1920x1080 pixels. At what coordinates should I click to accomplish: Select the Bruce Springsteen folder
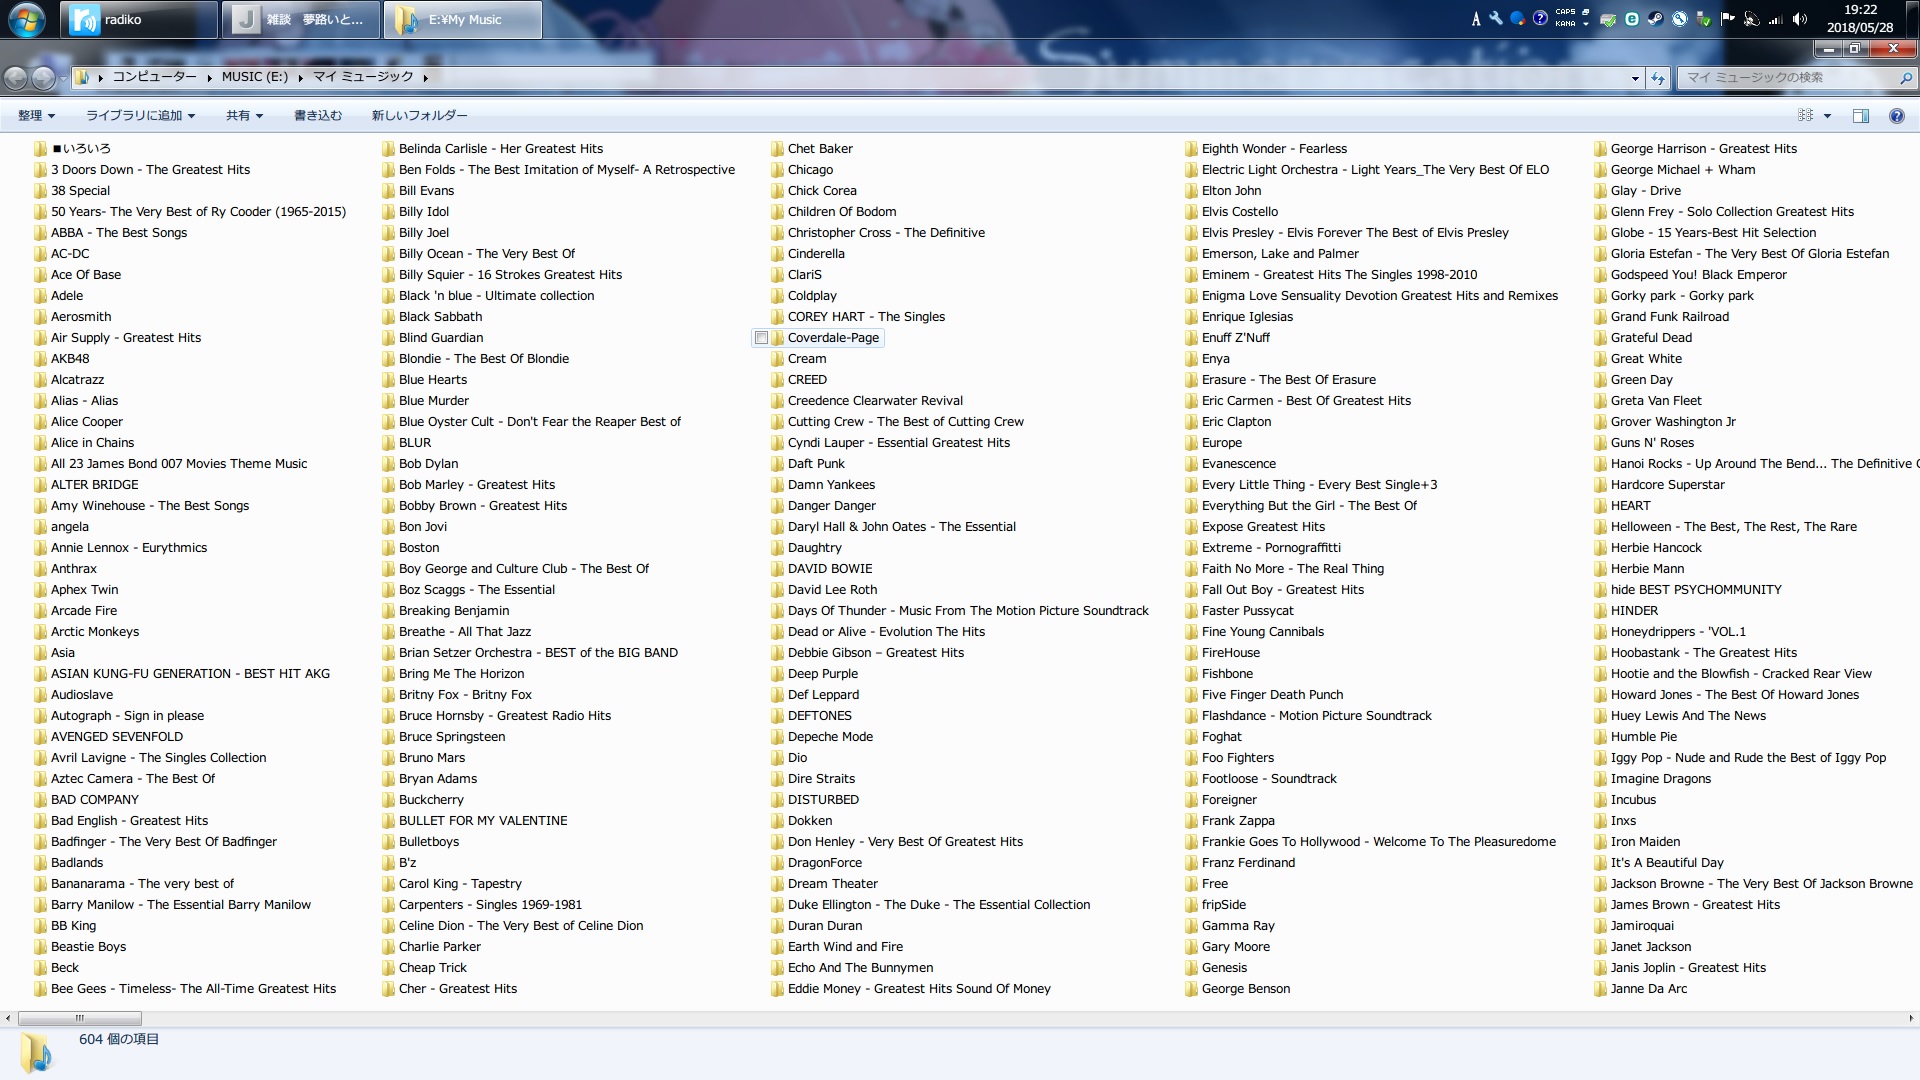click(443, 737)
